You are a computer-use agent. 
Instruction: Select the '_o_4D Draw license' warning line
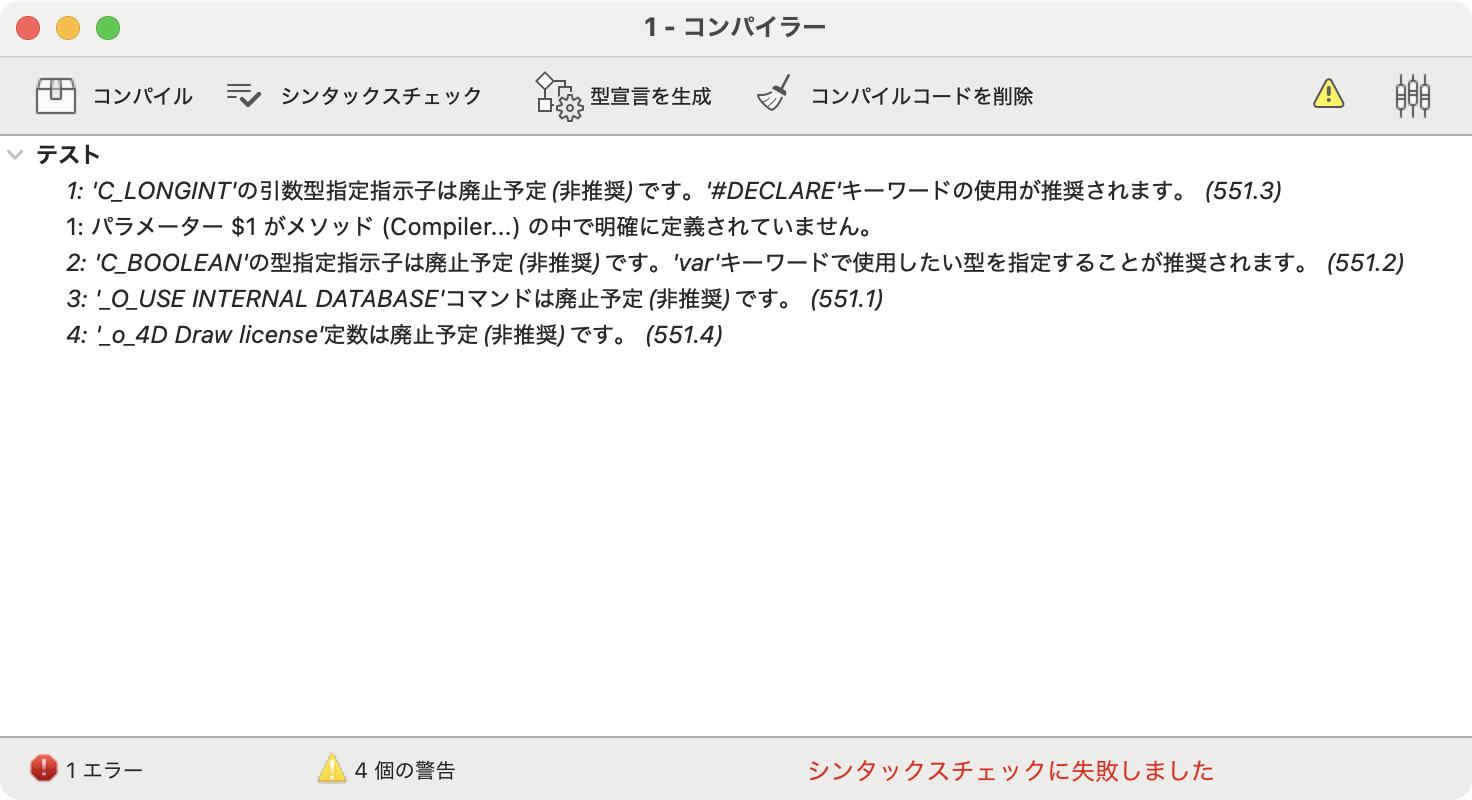coord(394,335)
